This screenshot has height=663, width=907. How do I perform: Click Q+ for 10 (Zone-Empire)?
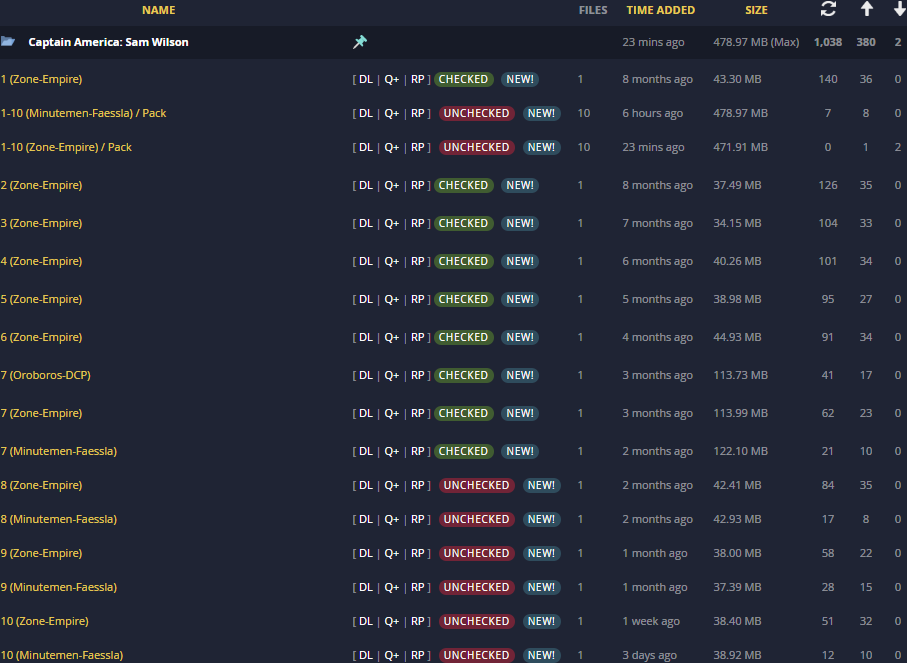(392, 621)
